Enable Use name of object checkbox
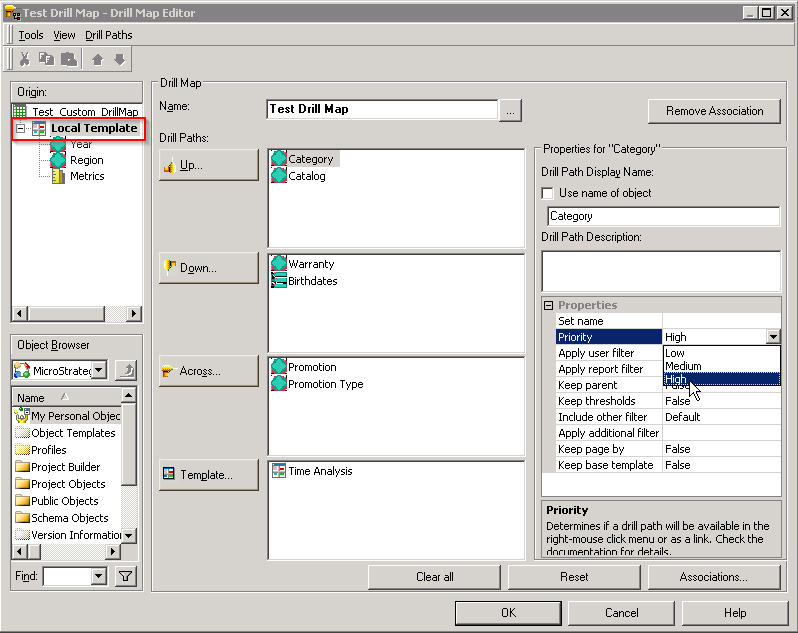The image size is (798, 633). point(547,193)
